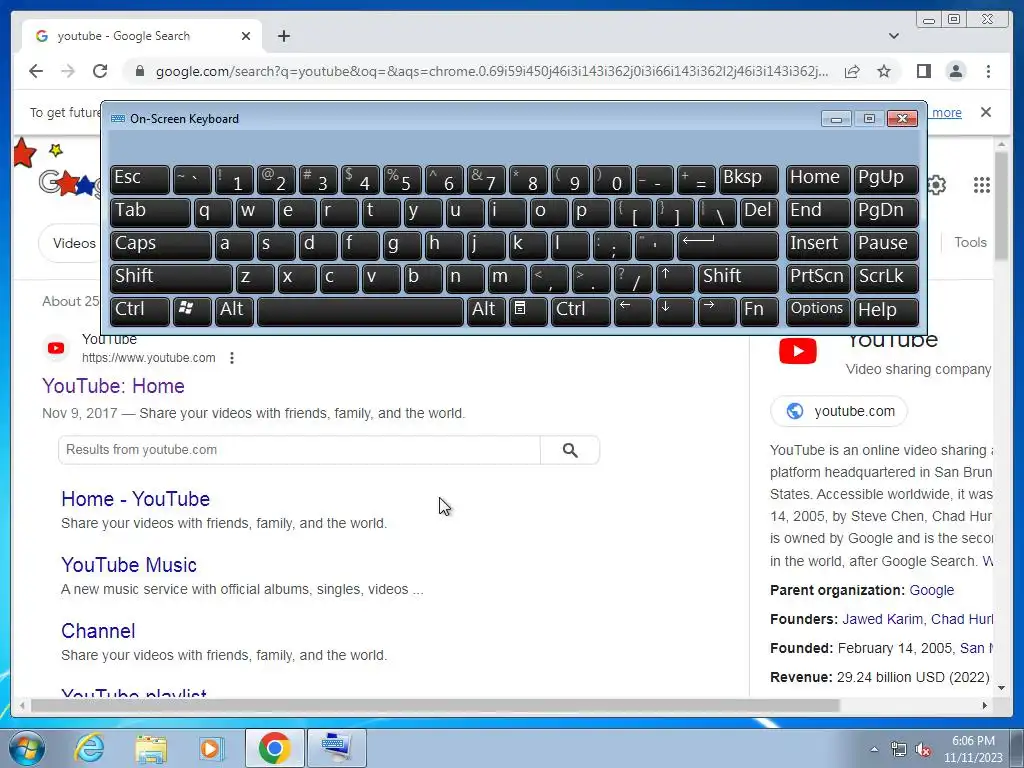Image resolution: width=1024 pixels, height=768 pixels.
Task: Toggle the right Ctrl key on keyboard
Action: (x=581, y=311)
